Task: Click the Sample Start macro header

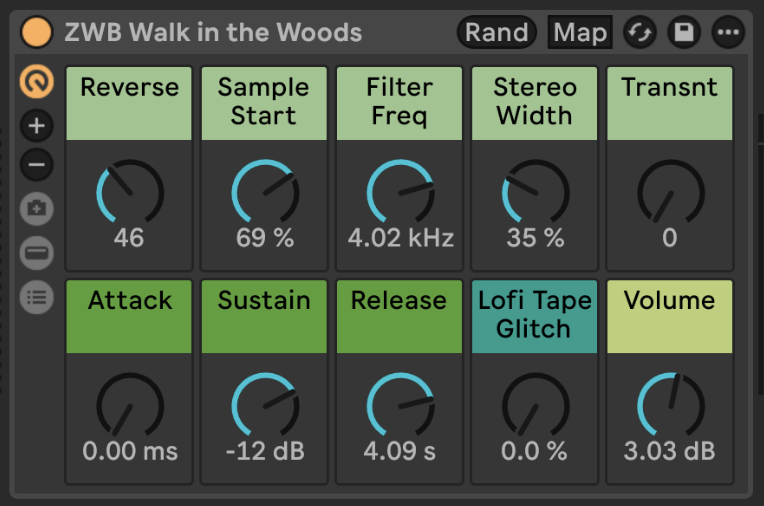Action: pos(265,102)
